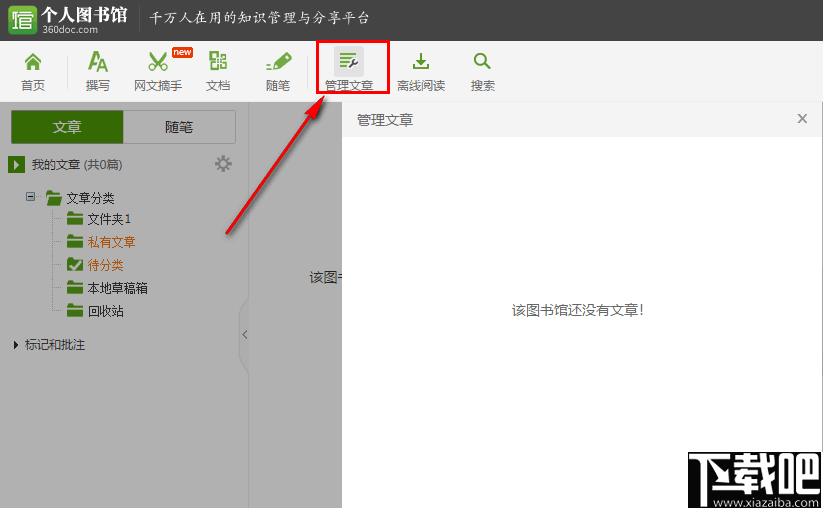Image resolution: width=823 pixels, height=508 pixels.
Task: Collapse the left sidebar panel handle
Action: point(244,334)
